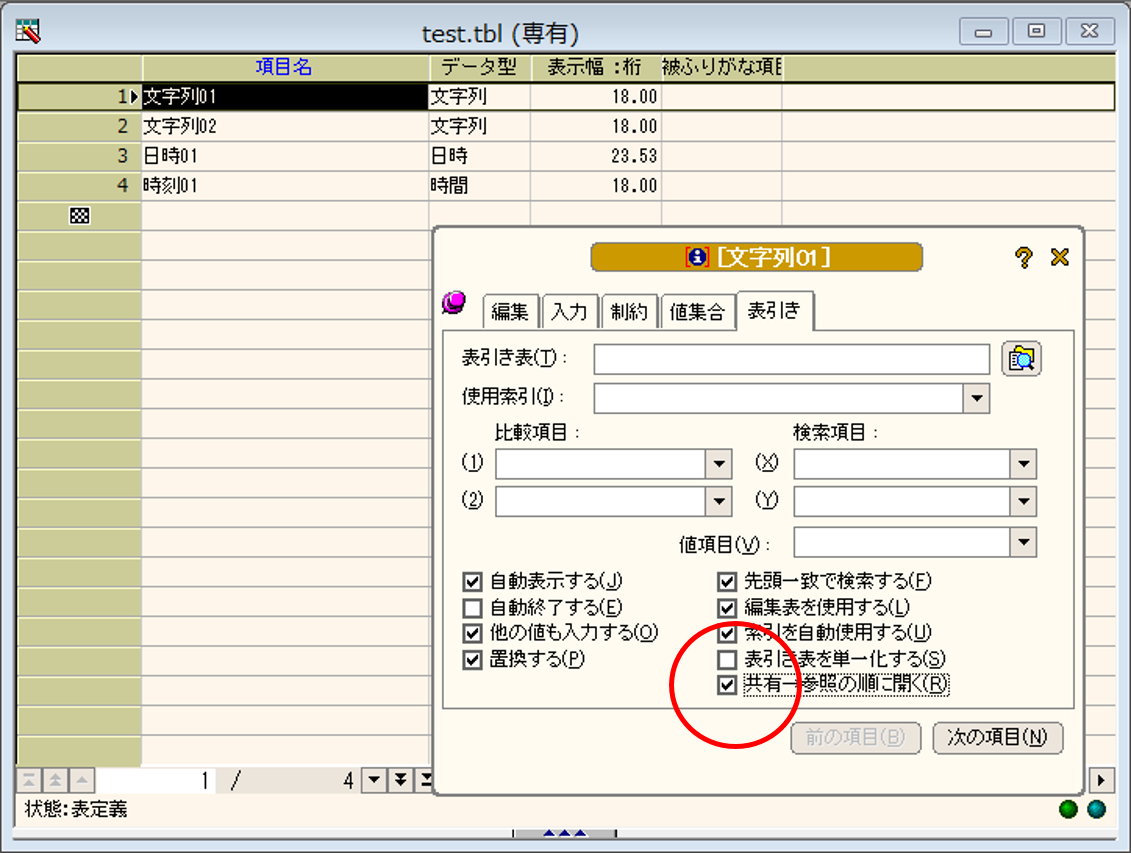This screenshot has width=1131, height=853.
Task: Open the lookup table browse icon
Action: [1021, 359]
